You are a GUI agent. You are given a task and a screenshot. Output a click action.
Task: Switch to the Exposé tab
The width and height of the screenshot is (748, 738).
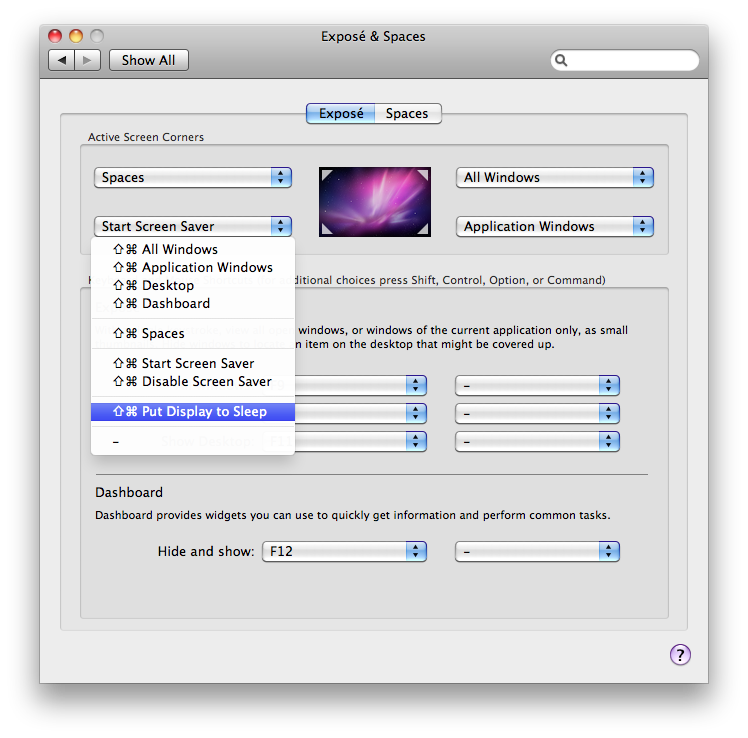tap(341, 114)
